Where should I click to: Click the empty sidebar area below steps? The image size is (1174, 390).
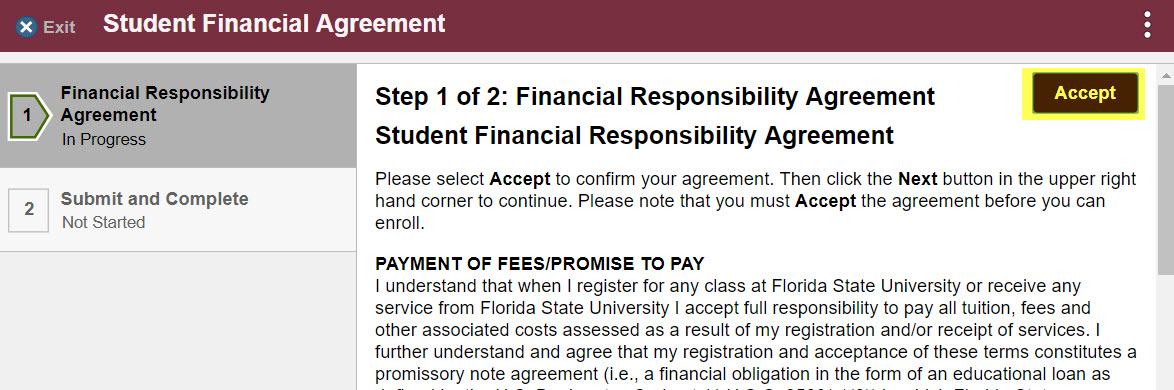[178, 320]
